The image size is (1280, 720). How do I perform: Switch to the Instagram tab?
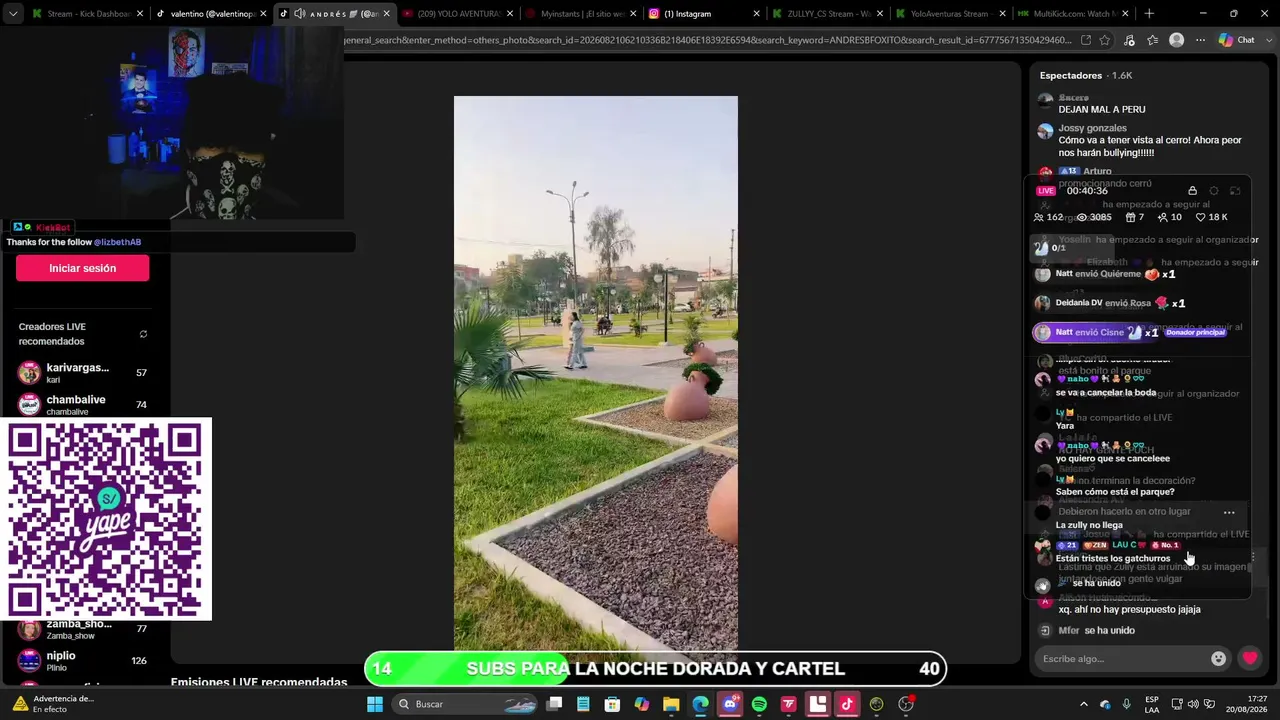[702, 14]
